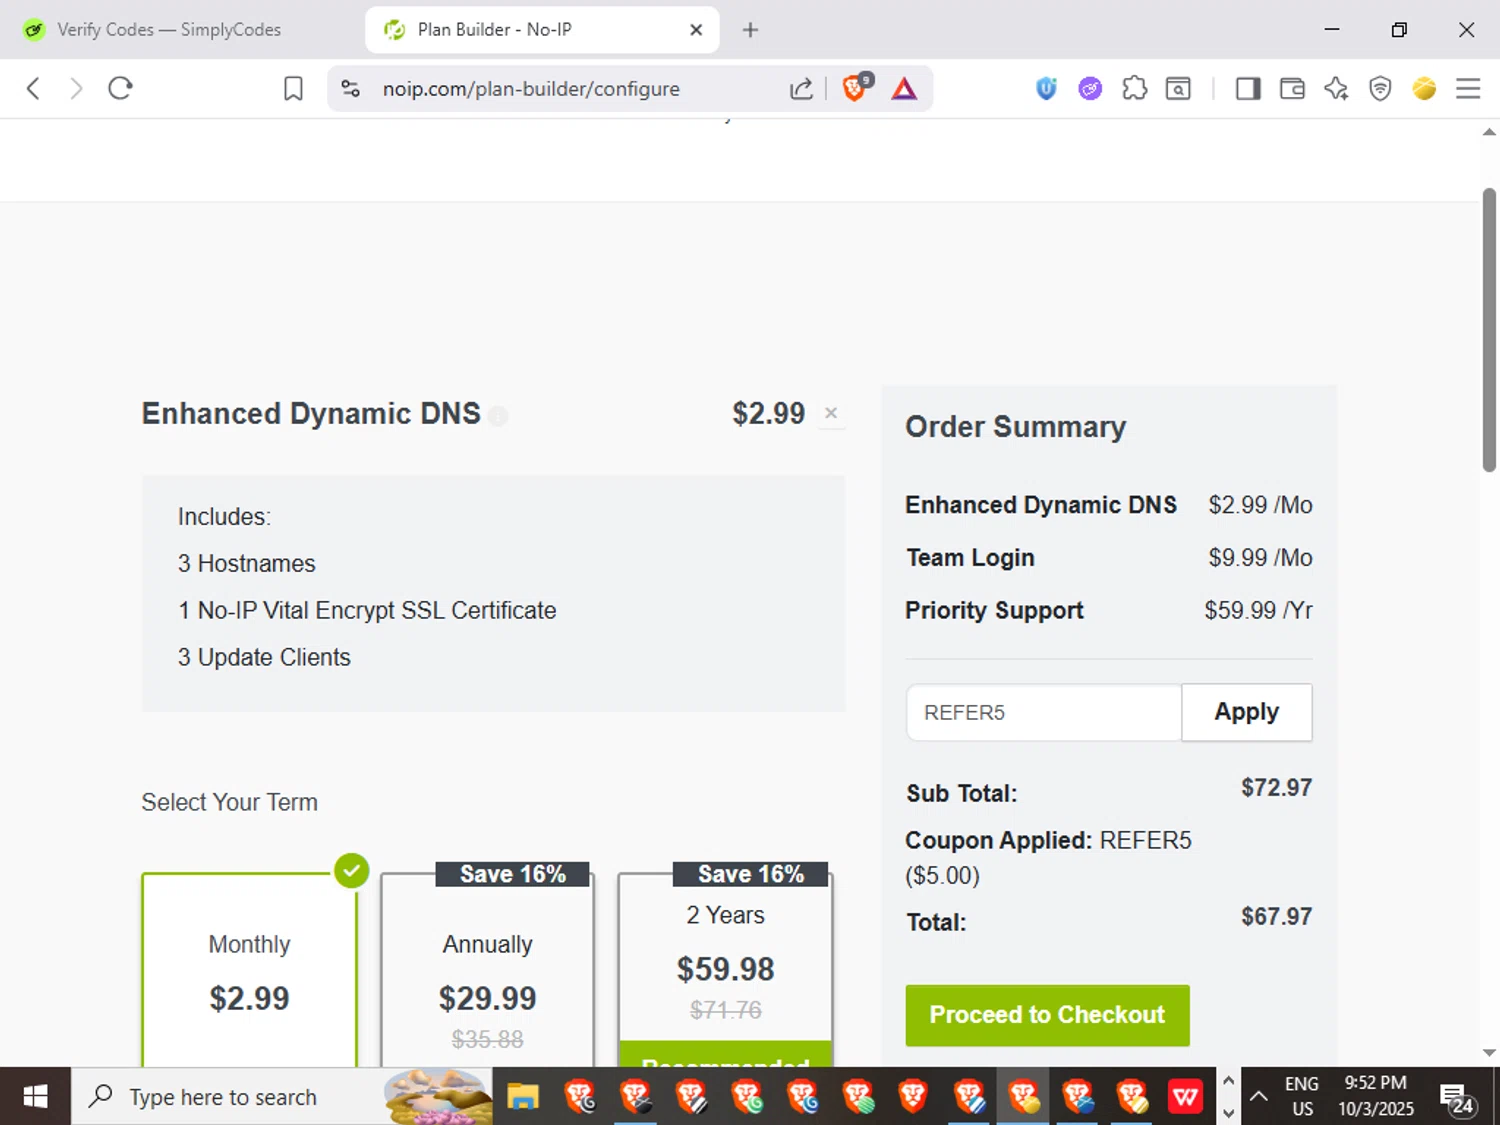1500x1125 pixels.
Task: Open the Brave Shields lion icon
Action: click(855, 88)
